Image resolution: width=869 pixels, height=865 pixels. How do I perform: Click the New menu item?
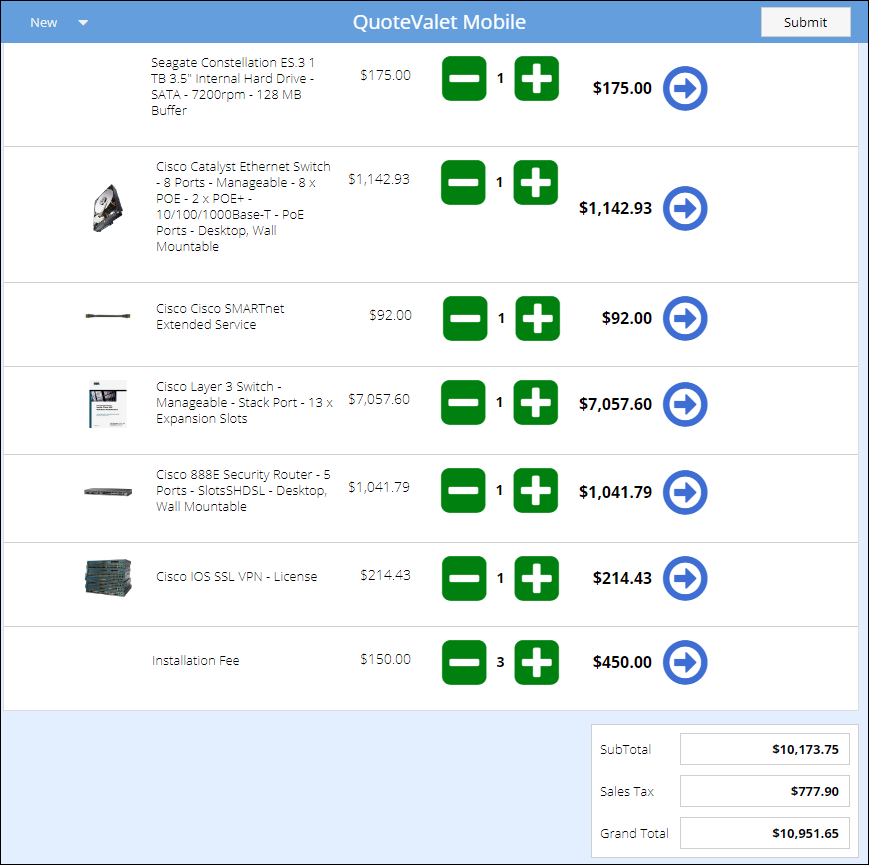[44, 23]
